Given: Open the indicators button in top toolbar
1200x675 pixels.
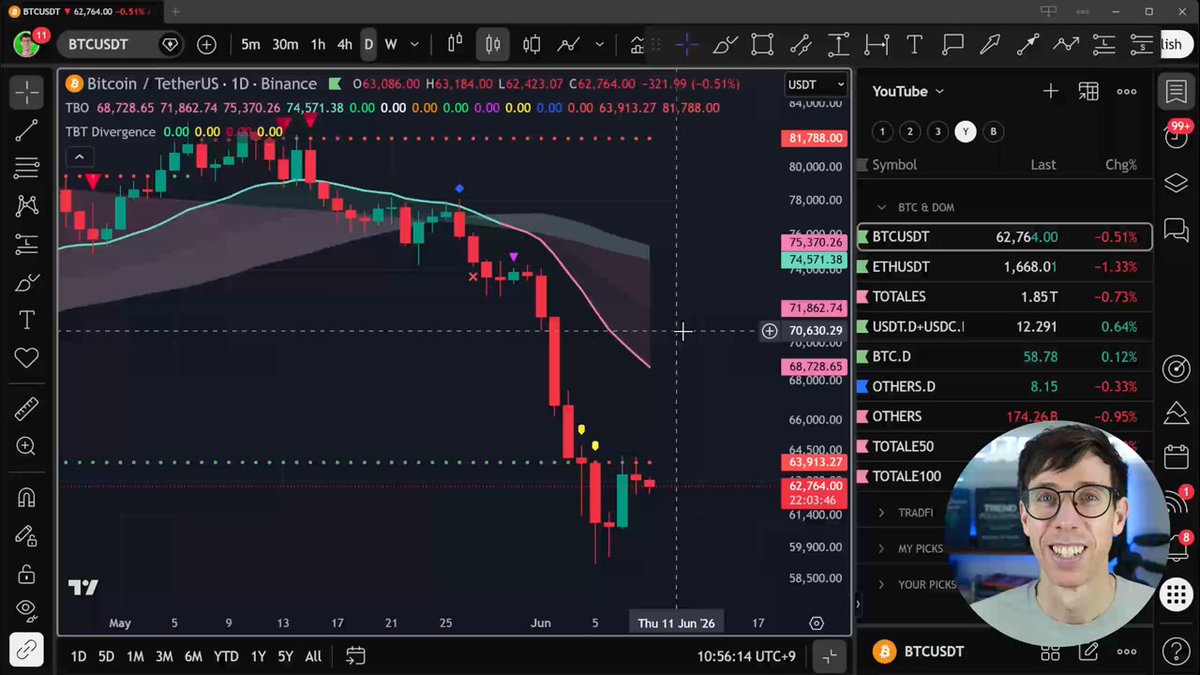Looking at the screenshot, I should click(637, 44).
